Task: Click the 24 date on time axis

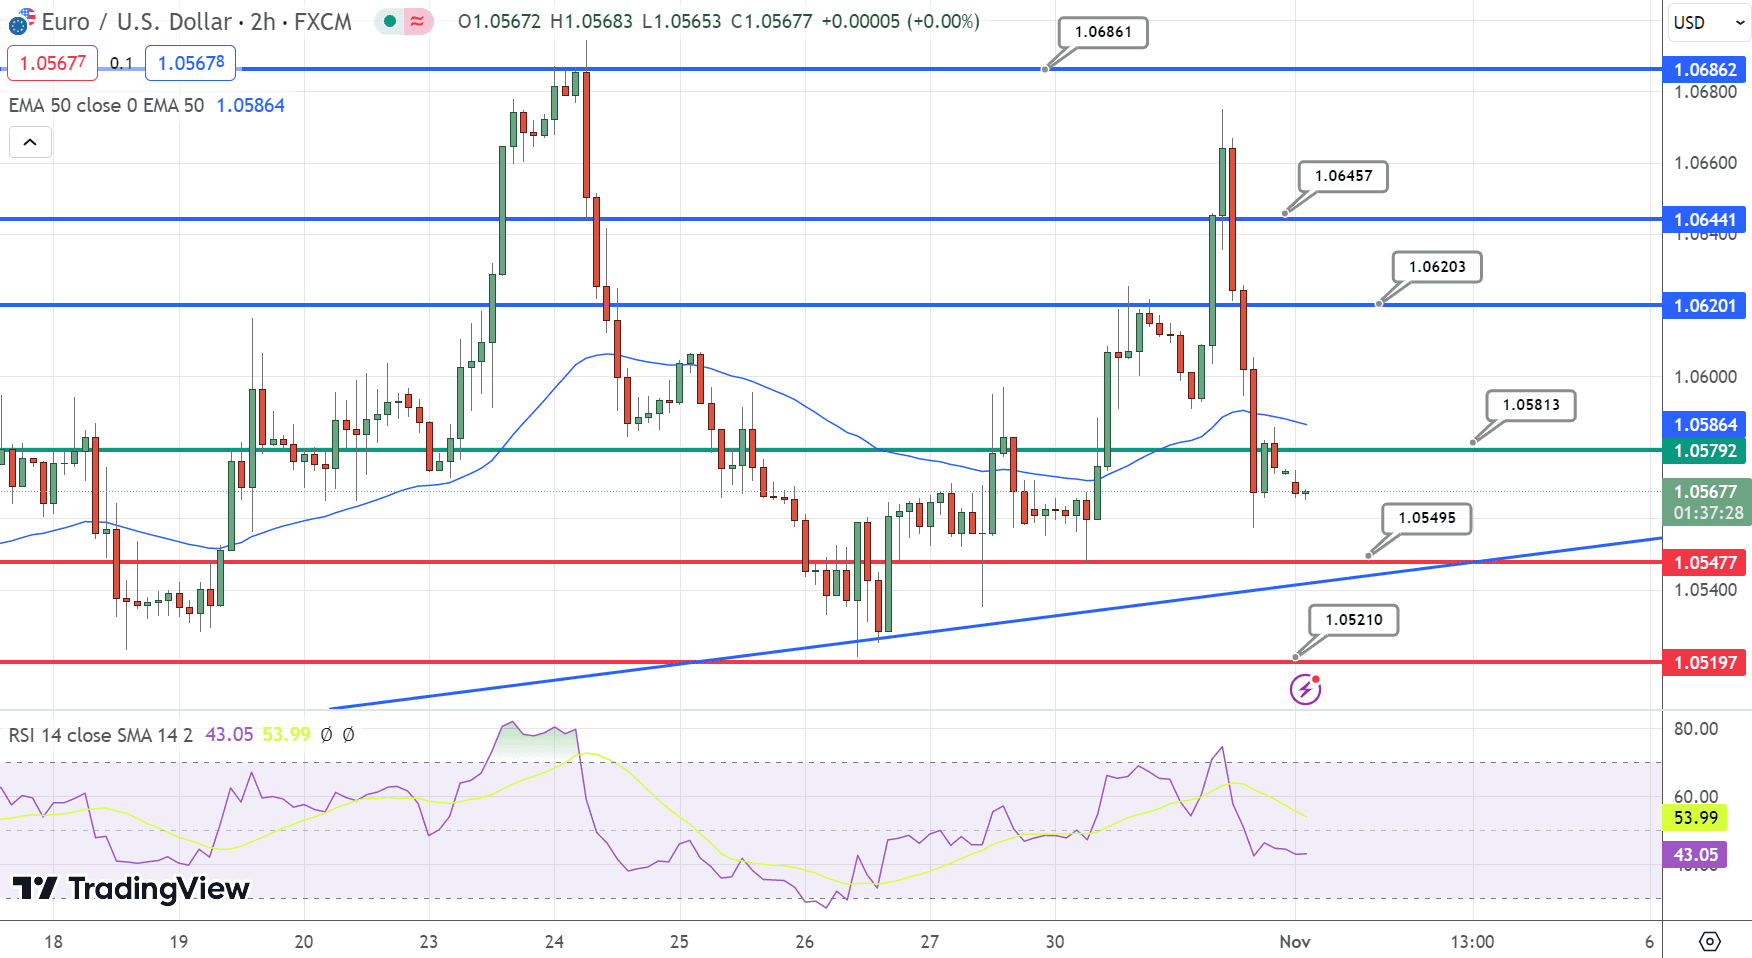Action: [x=554, y=941]
